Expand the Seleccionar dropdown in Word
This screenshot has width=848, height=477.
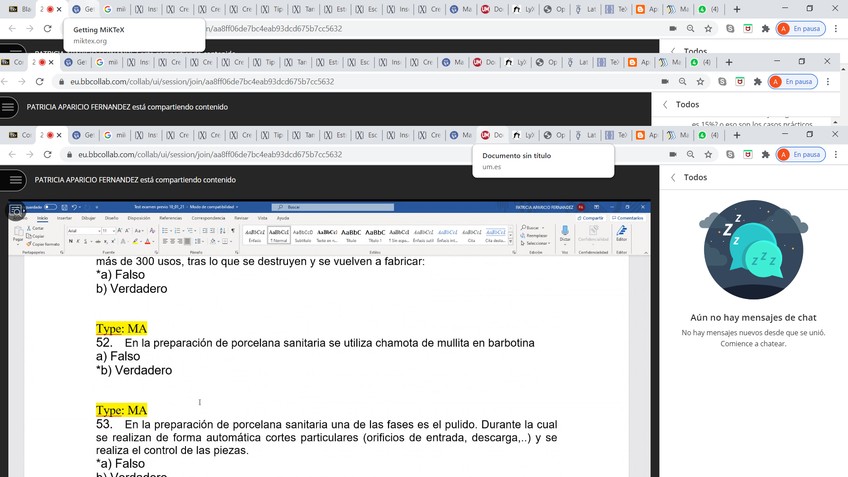[x=536, y=243]
